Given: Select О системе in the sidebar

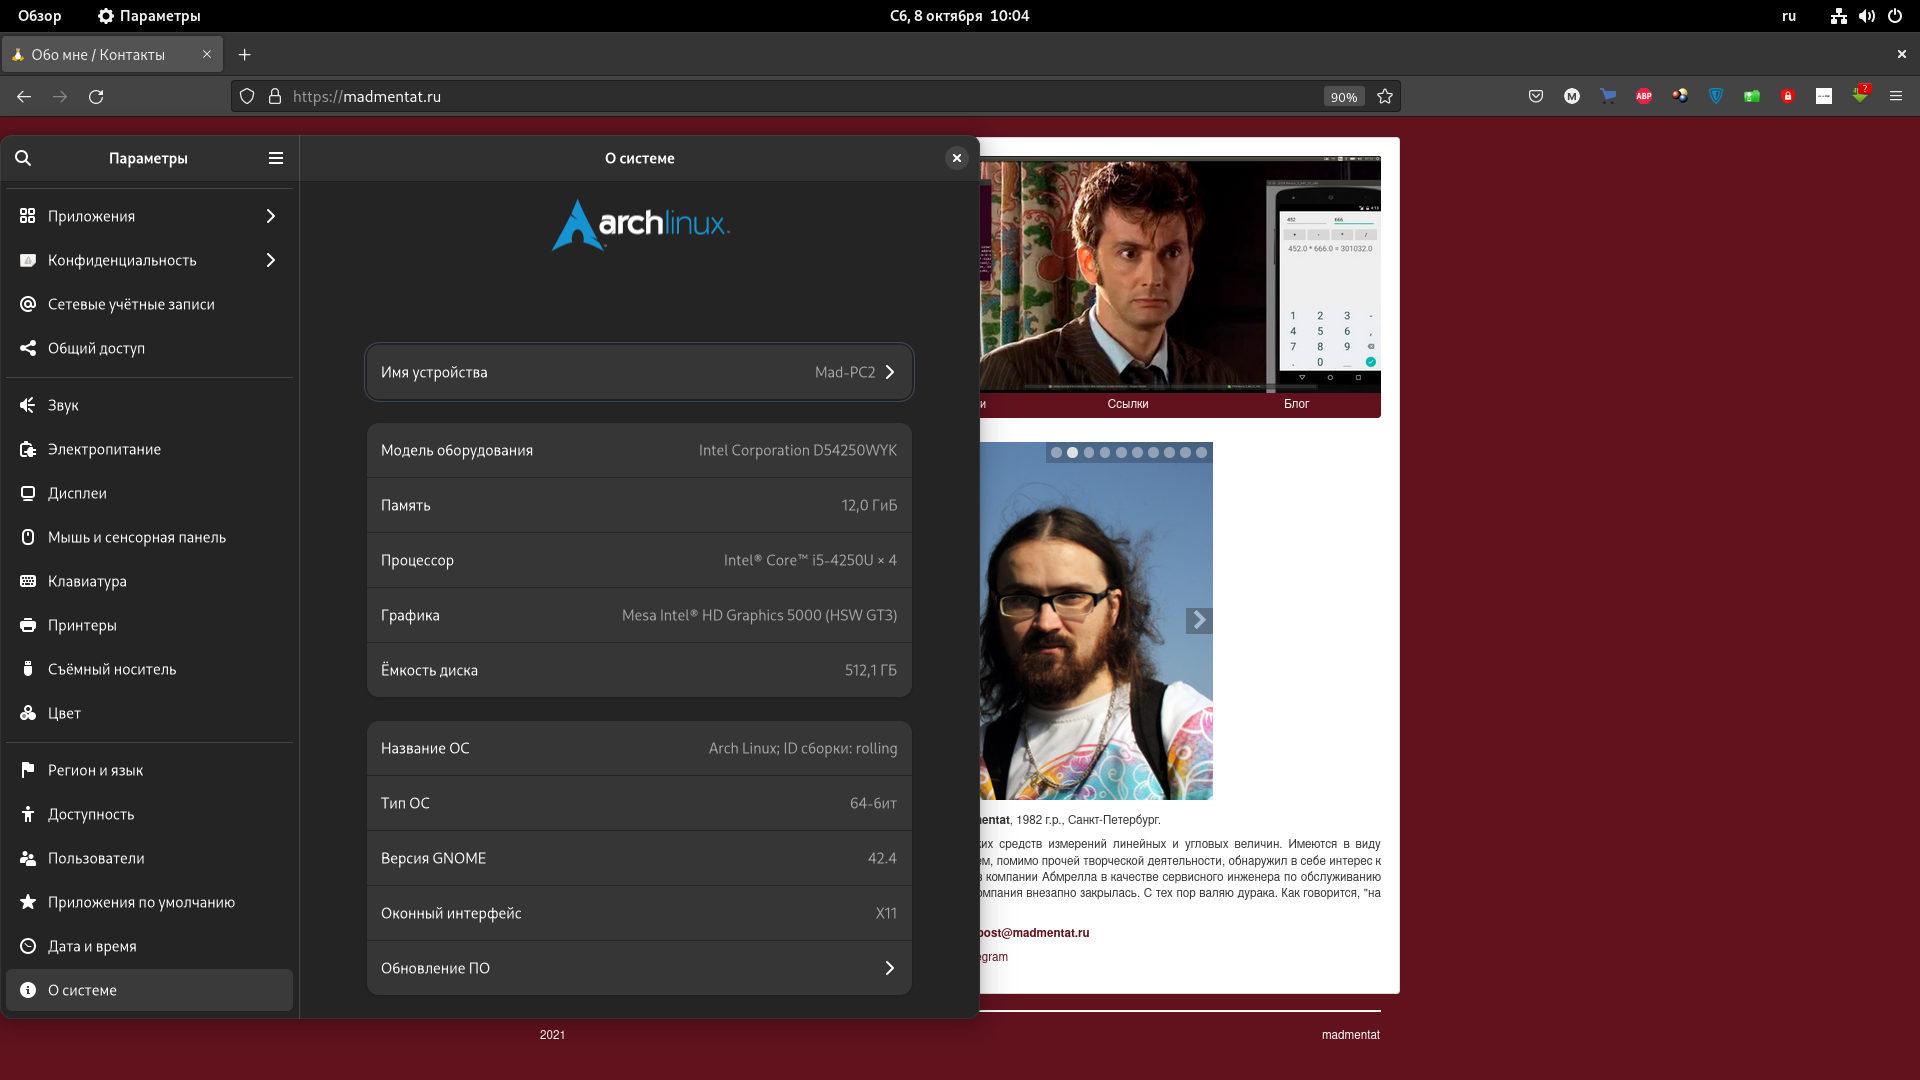Looking at the screenshot, I should (x=149, y=990).
